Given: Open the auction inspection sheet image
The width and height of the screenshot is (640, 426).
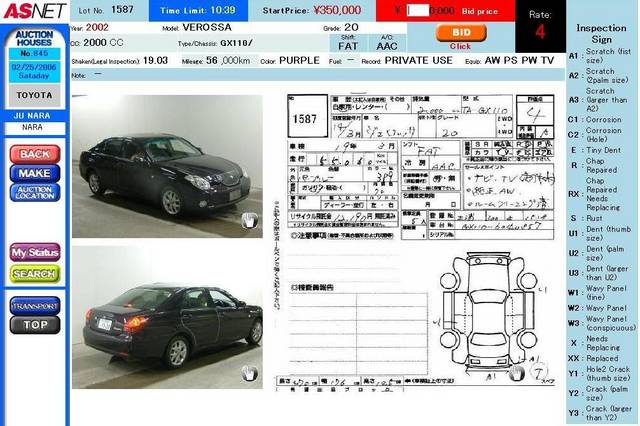Looking at the screenshot, I should [416, 243].
